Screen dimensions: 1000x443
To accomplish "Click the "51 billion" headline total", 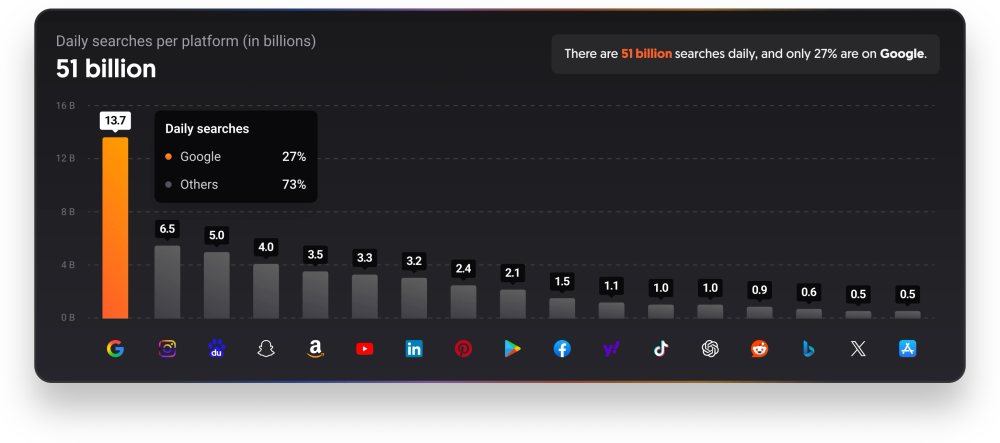I will [x=106, y=69].
